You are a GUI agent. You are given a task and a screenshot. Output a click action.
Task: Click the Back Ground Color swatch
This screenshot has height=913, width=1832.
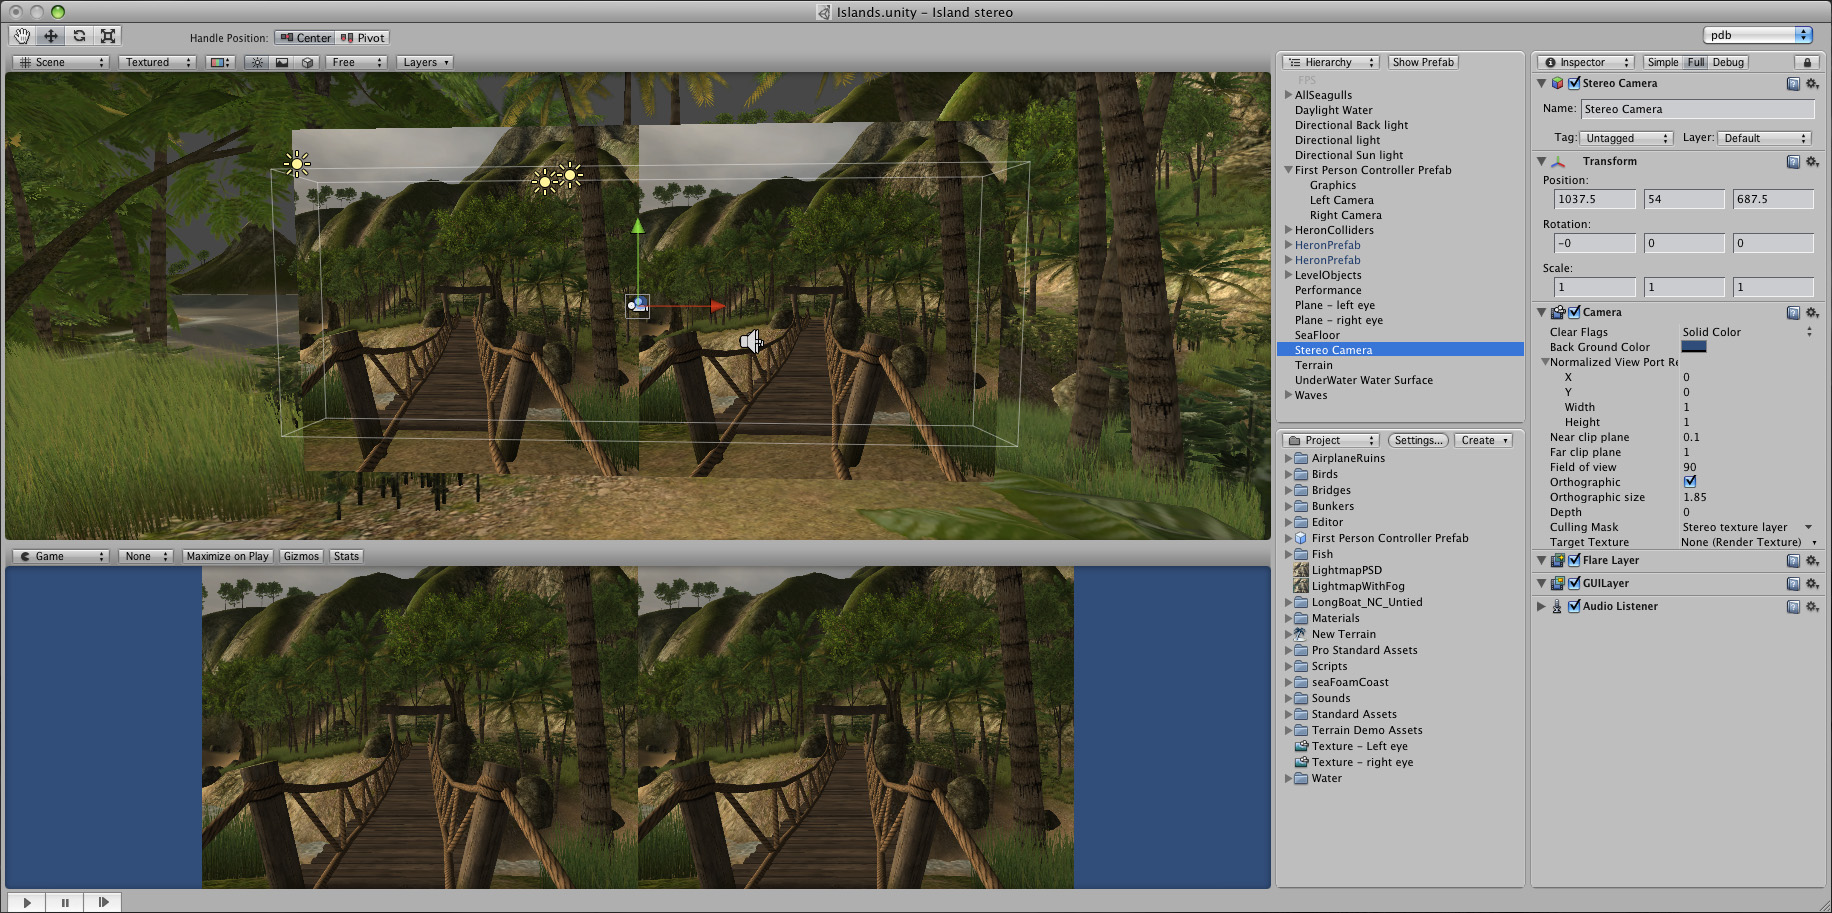(x=1693, y=347)
